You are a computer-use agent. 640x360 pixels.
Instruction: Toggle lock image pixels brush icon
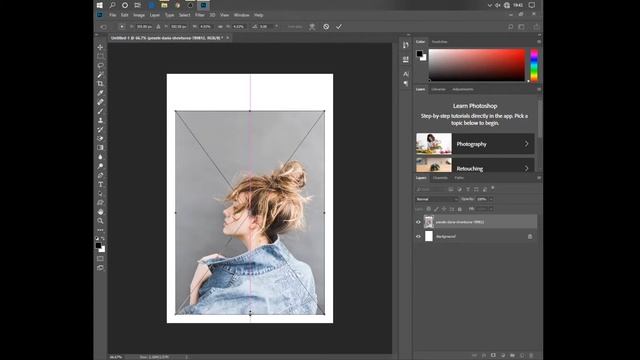[x=436, y=209]
